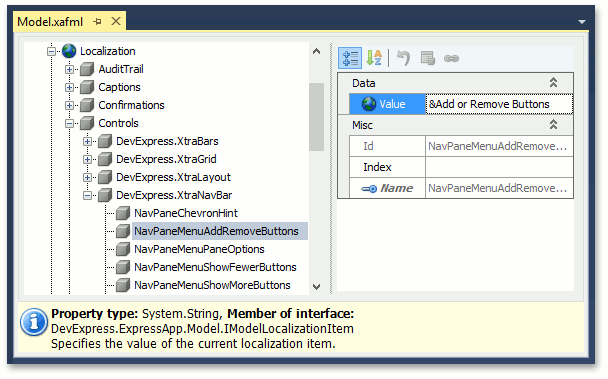Click the key icon beside Name property
Viewport: 608px width, 379px height.
tap(369, 189)
